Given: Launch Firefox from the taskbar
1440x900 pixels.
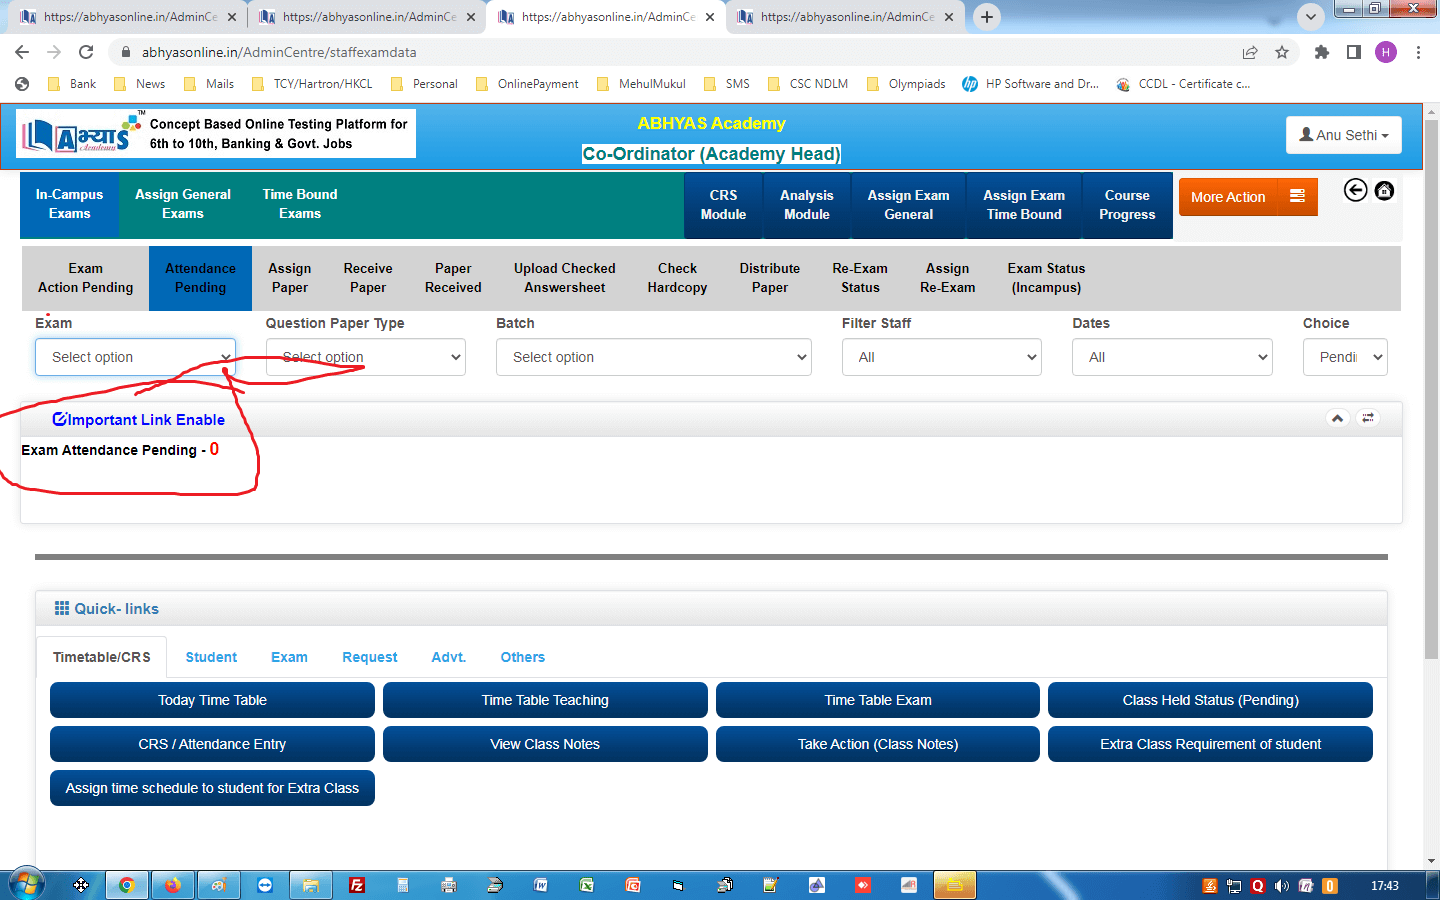Looking at the screenshot, I should (173, 885).
